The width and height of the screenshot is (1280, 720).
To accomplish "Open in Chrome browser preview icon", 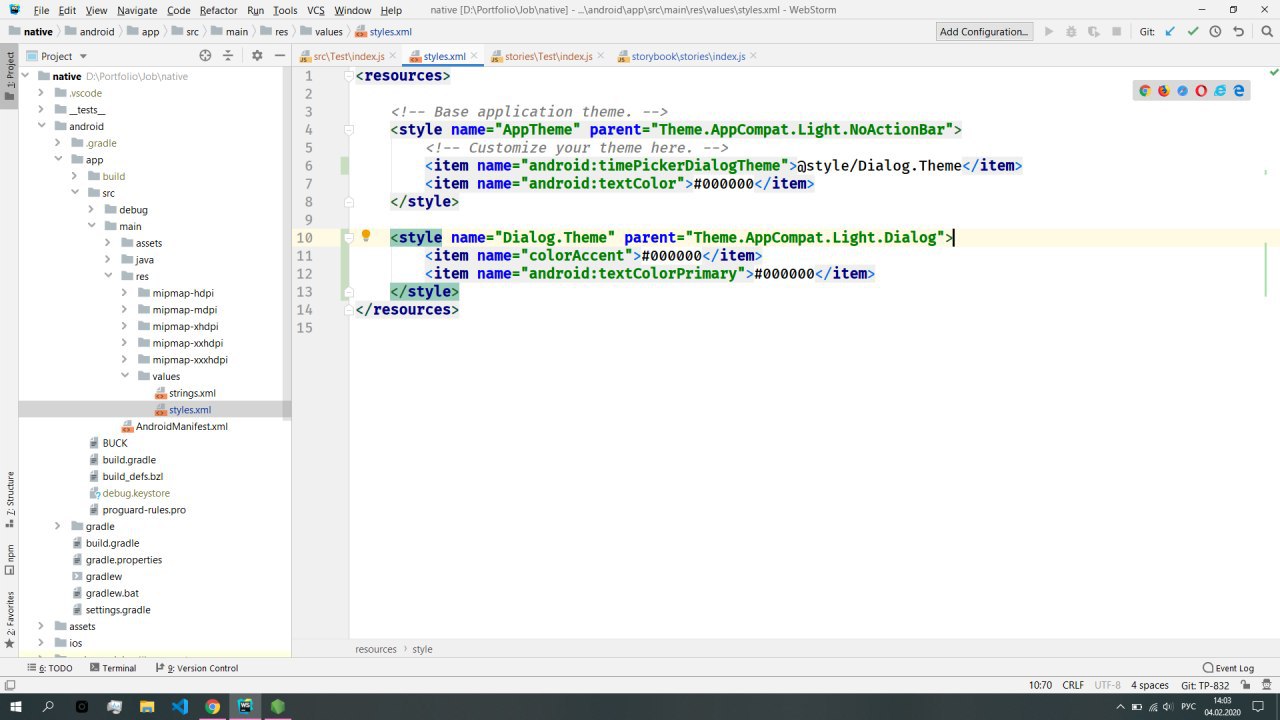I will 1145,90.
